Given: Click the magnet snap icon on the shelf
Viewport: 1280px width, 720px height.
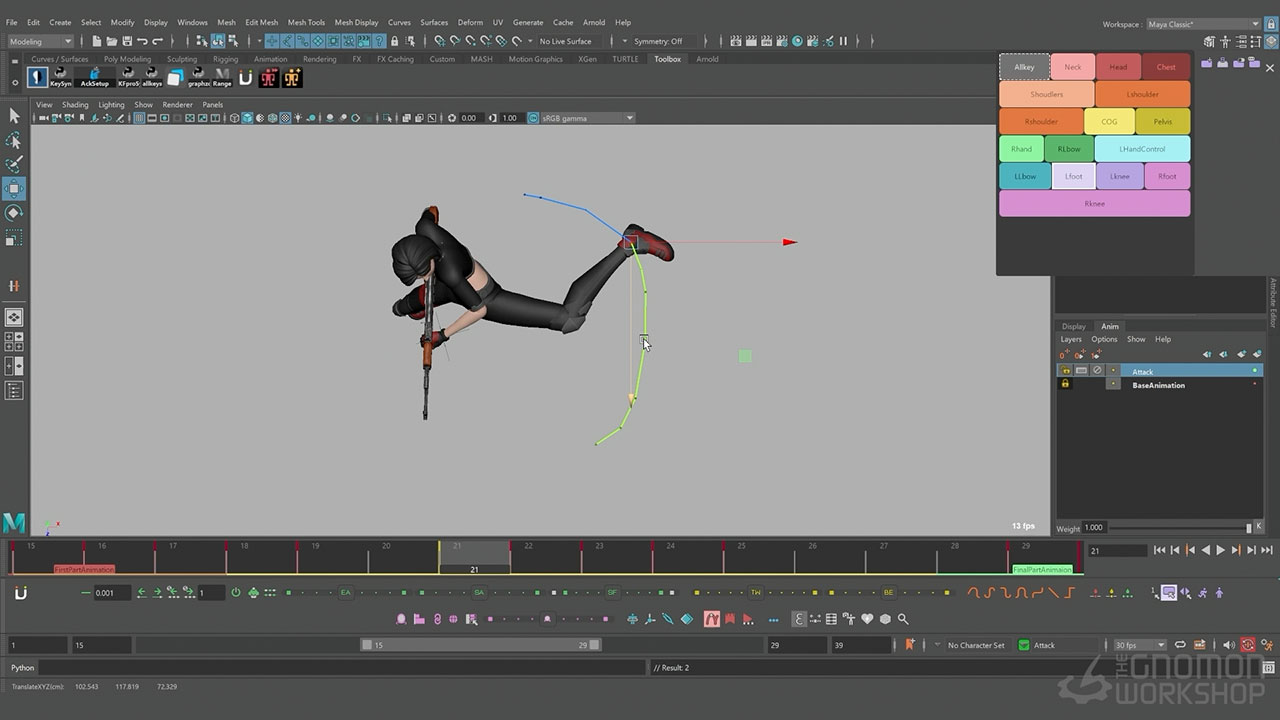Looking at the screenshot, I should point(245,77).
